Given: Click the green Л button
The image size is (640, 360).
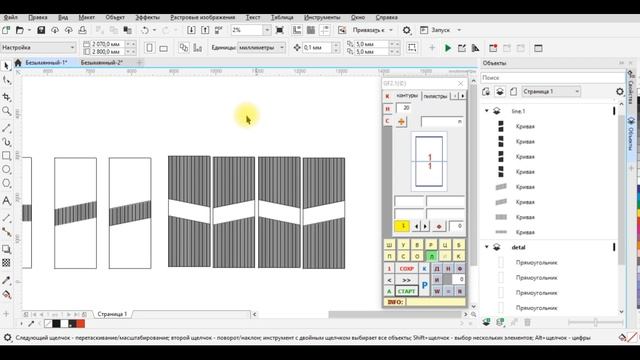Looking at the screenshot, I should coord(431,256).
